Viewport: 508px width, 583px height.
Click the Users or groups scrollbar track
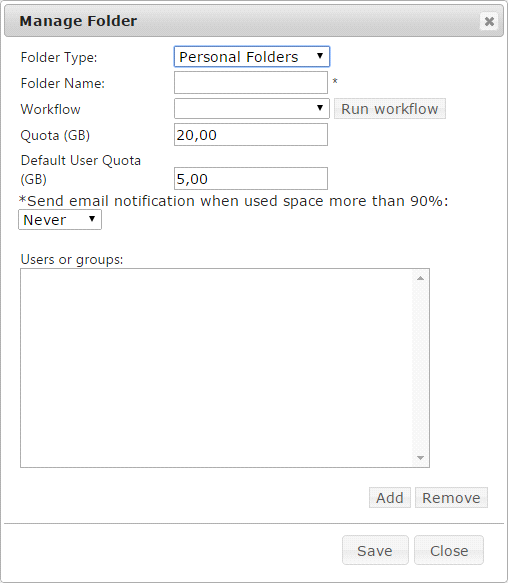click(x=421, y=368)
